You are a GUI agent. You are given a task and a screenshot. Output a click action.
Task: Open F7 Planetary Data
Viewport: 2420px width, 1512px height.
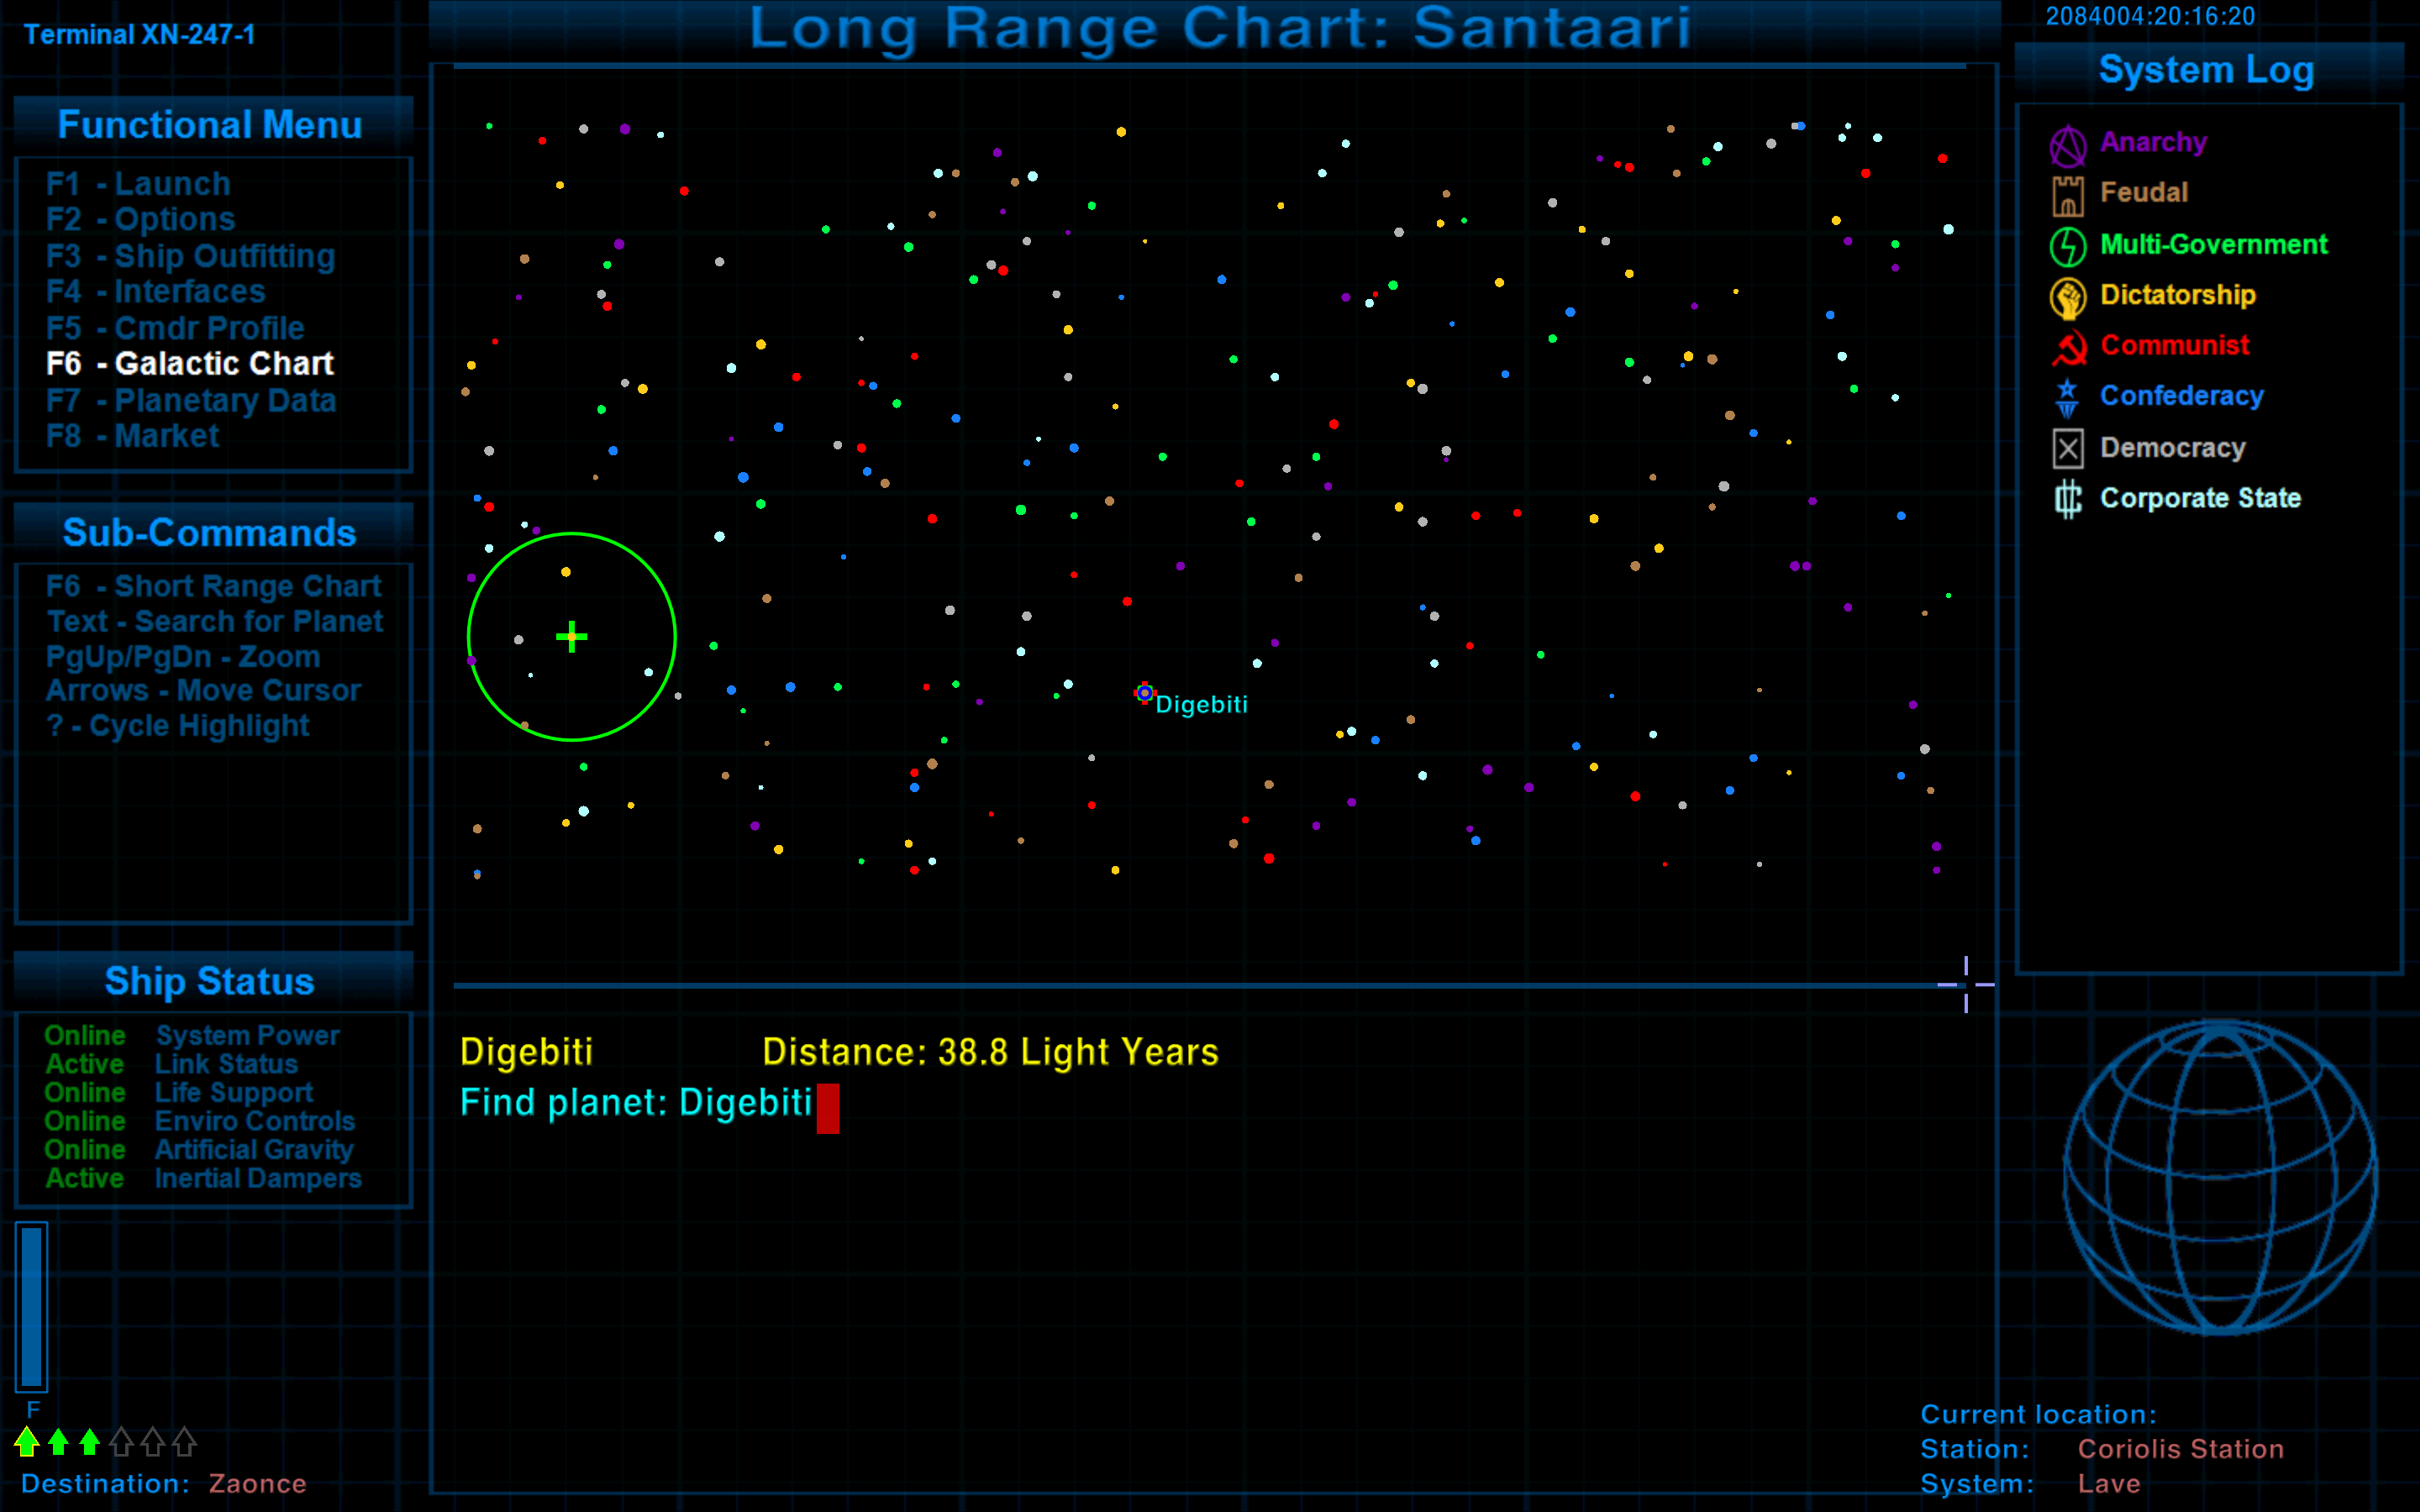point(190,400)
